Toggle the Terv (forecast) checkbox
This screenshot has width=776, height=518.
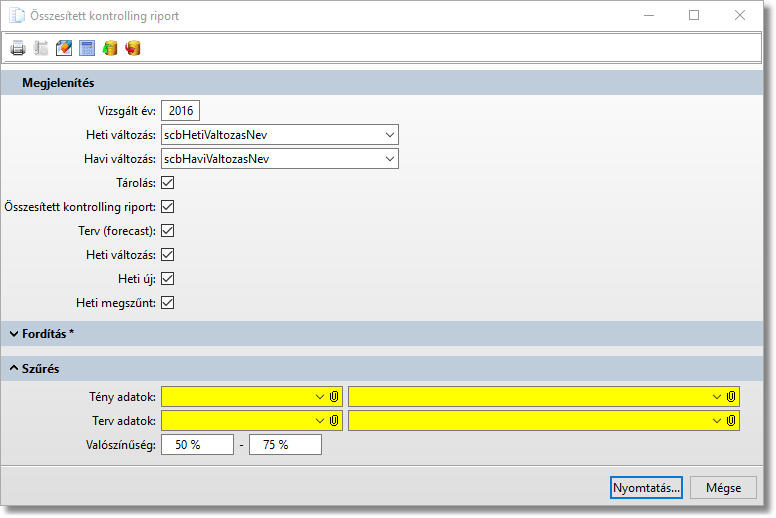pyautogui.click(x=168, y=231)
